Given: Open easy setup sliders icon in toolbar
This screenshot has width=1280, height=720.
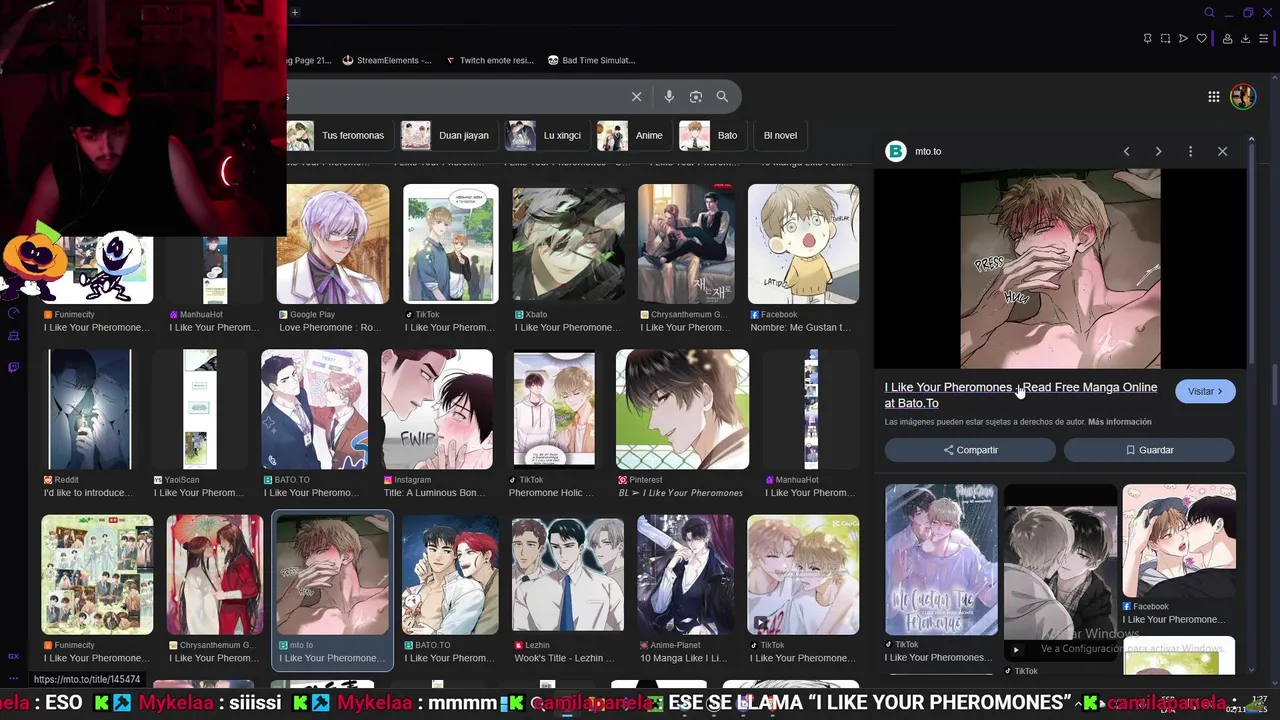Looking at the screenshot, I should click(1264, 39).
